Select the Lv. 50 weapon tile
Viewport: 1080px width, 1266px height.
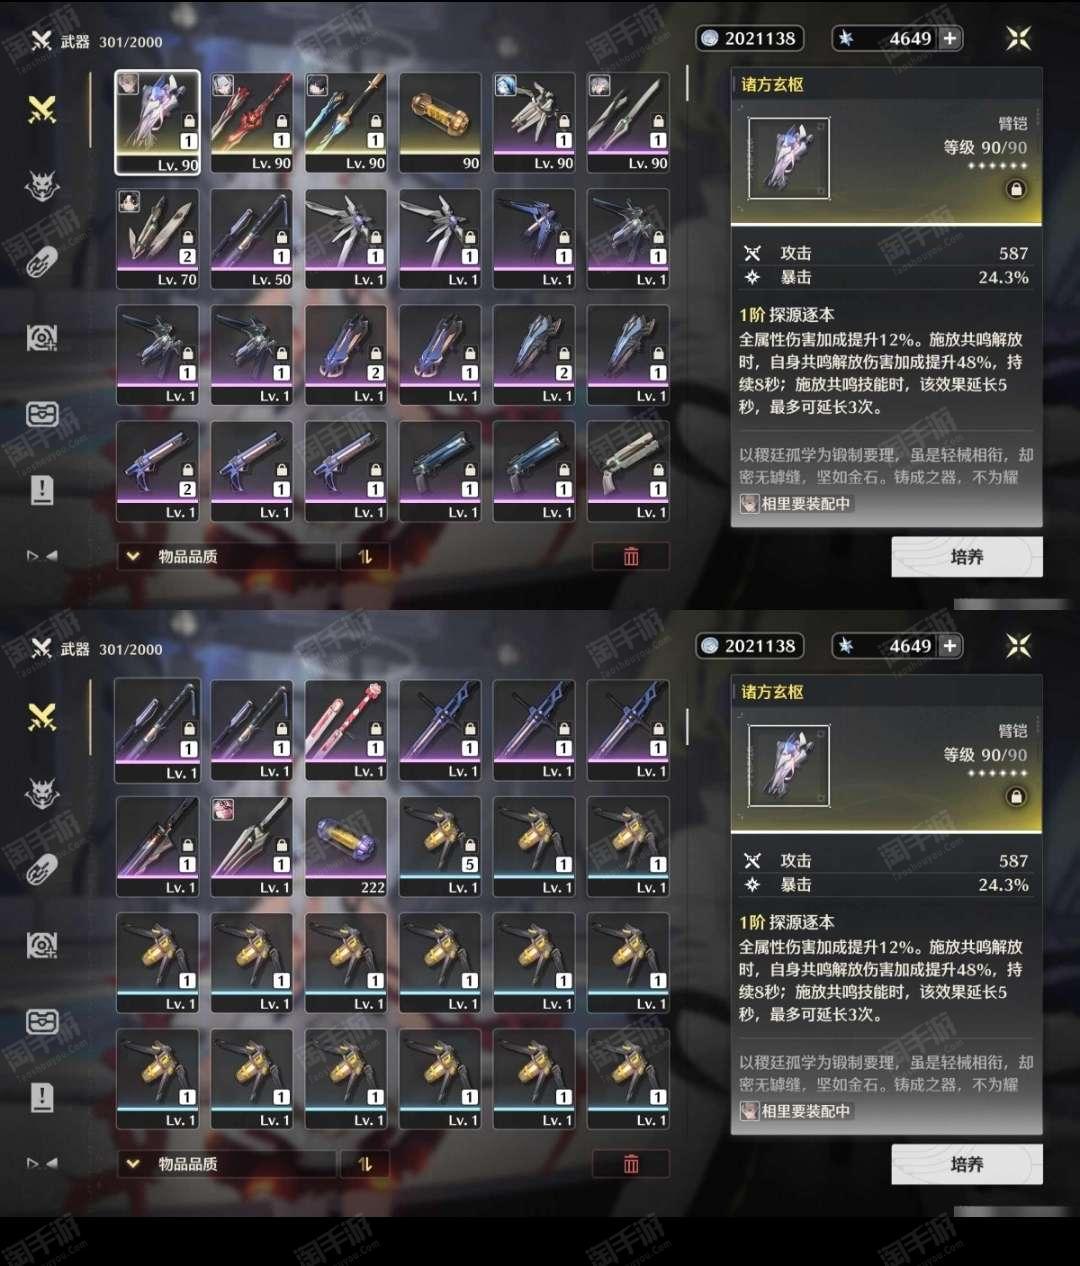tap(252, 239)
